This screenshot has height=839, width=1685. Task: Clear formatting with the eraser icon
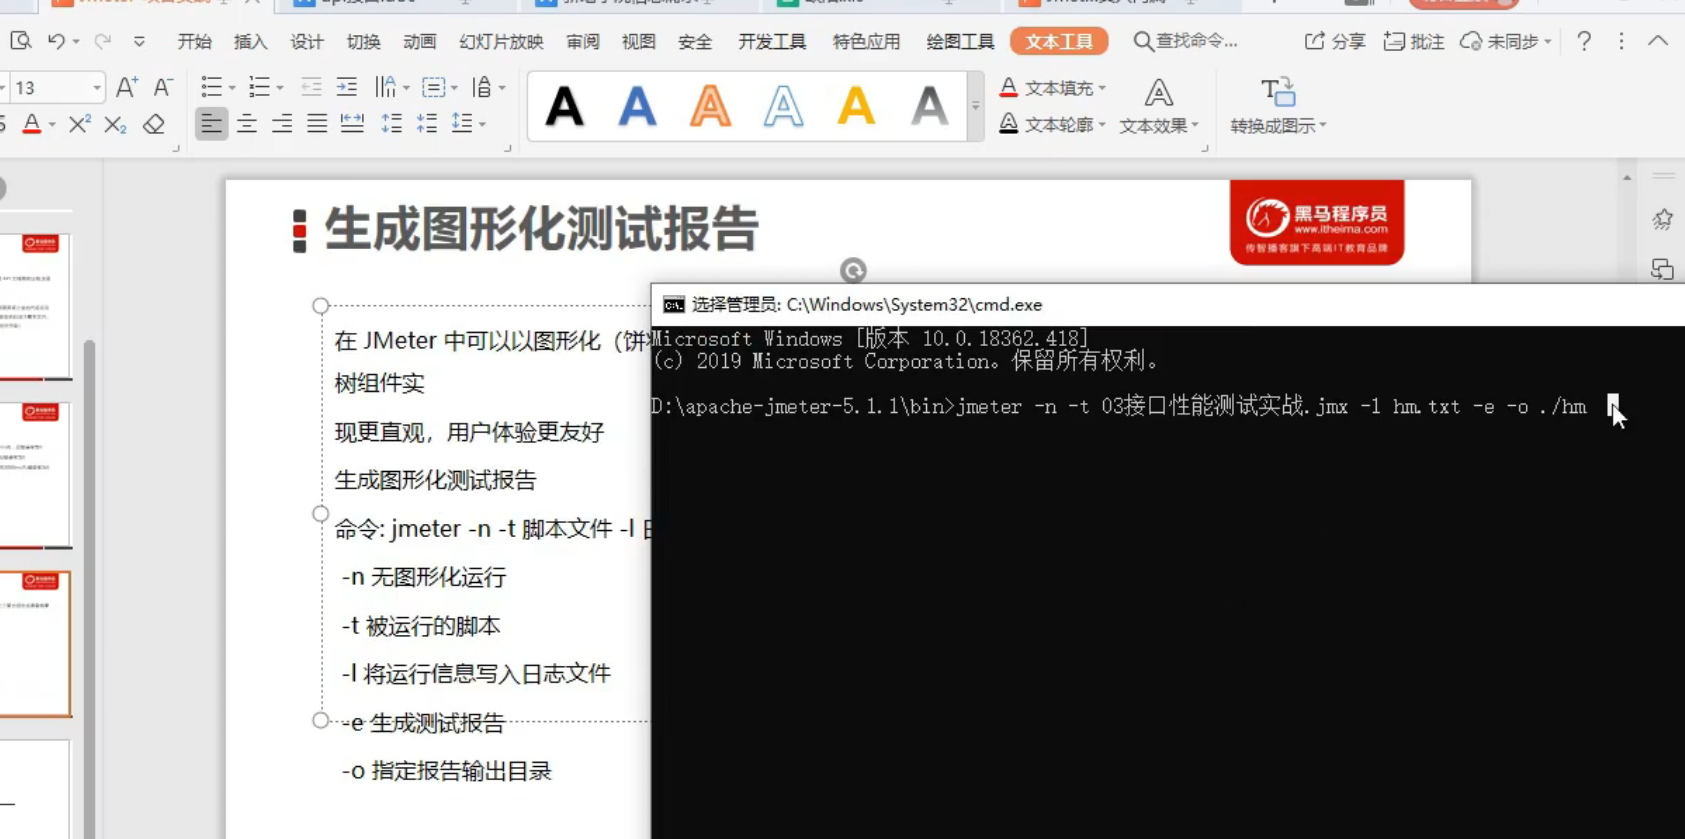[x=153, y=125]
